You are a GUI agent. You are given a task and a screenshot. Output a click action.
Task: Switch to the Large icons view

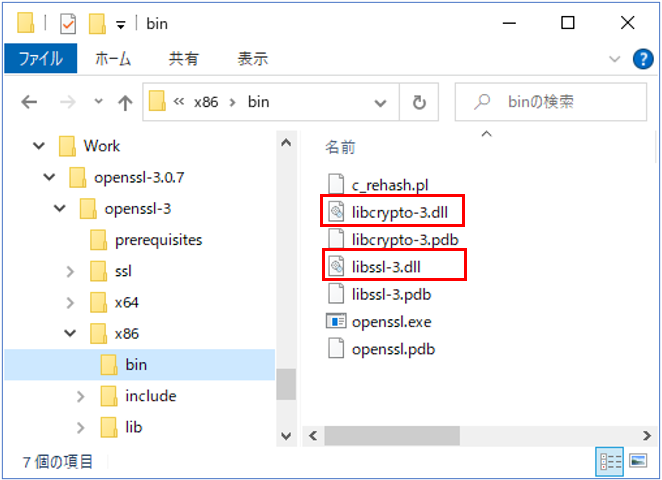point(637,461)
